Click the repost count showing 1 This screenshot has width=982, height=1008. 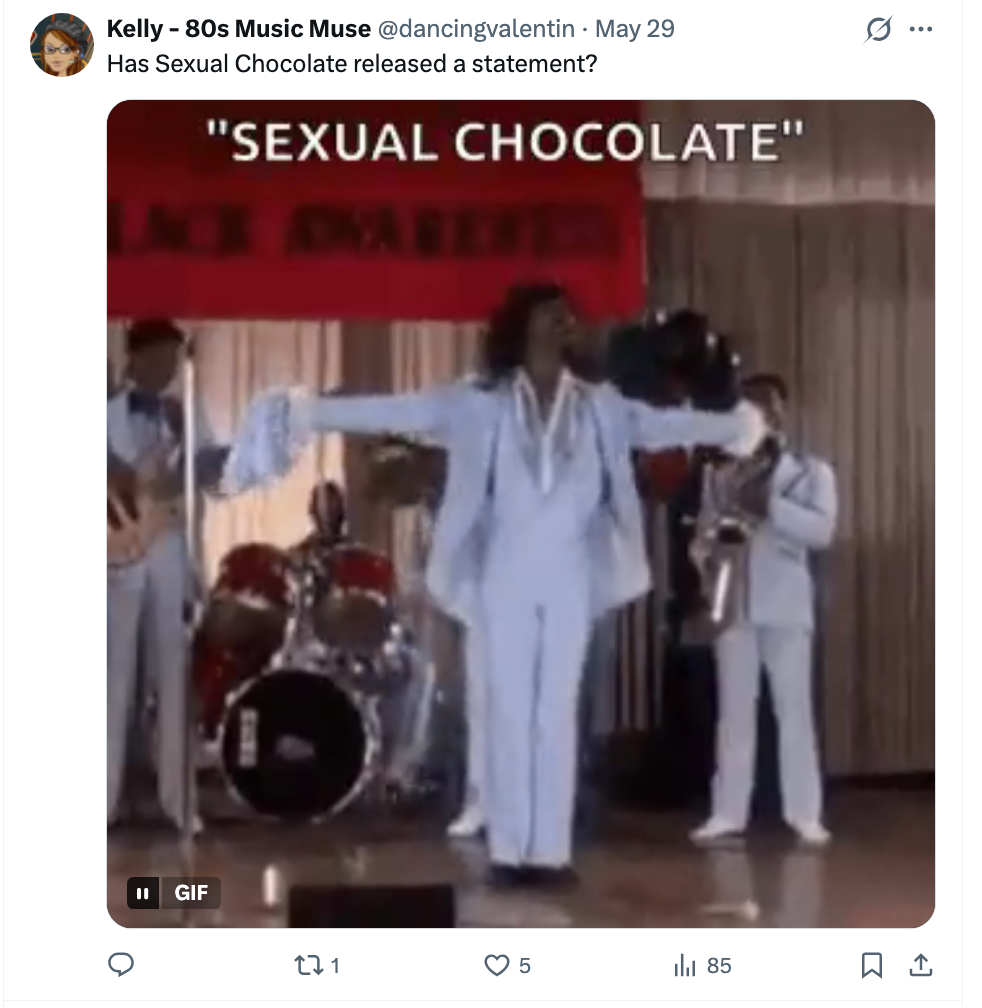(x=335, y=965)
